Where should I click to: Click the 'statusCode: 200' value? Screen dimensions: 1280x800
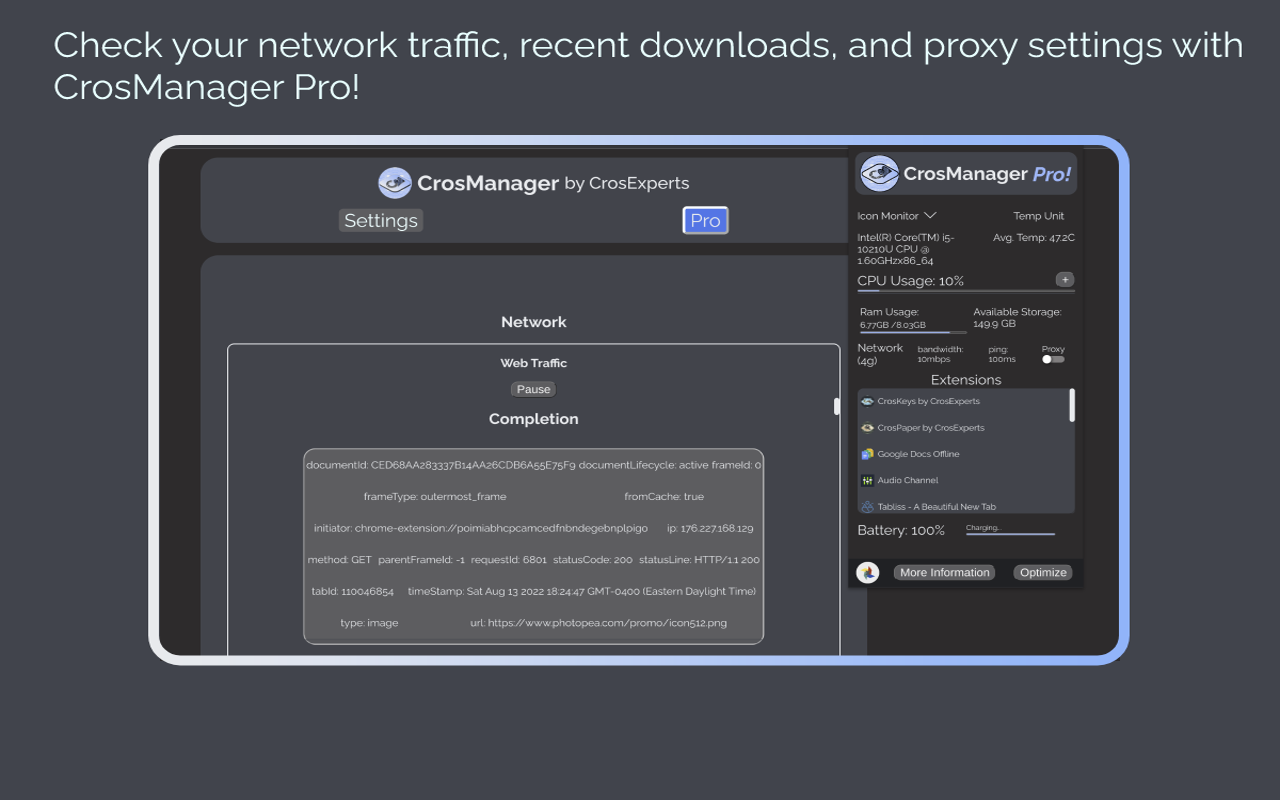click(x=593, y=560)
